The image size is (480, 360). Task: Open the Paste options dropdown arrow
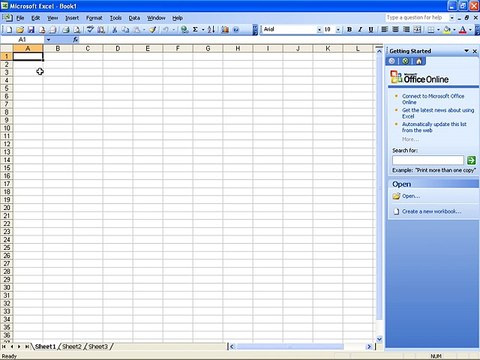point(144,30)
